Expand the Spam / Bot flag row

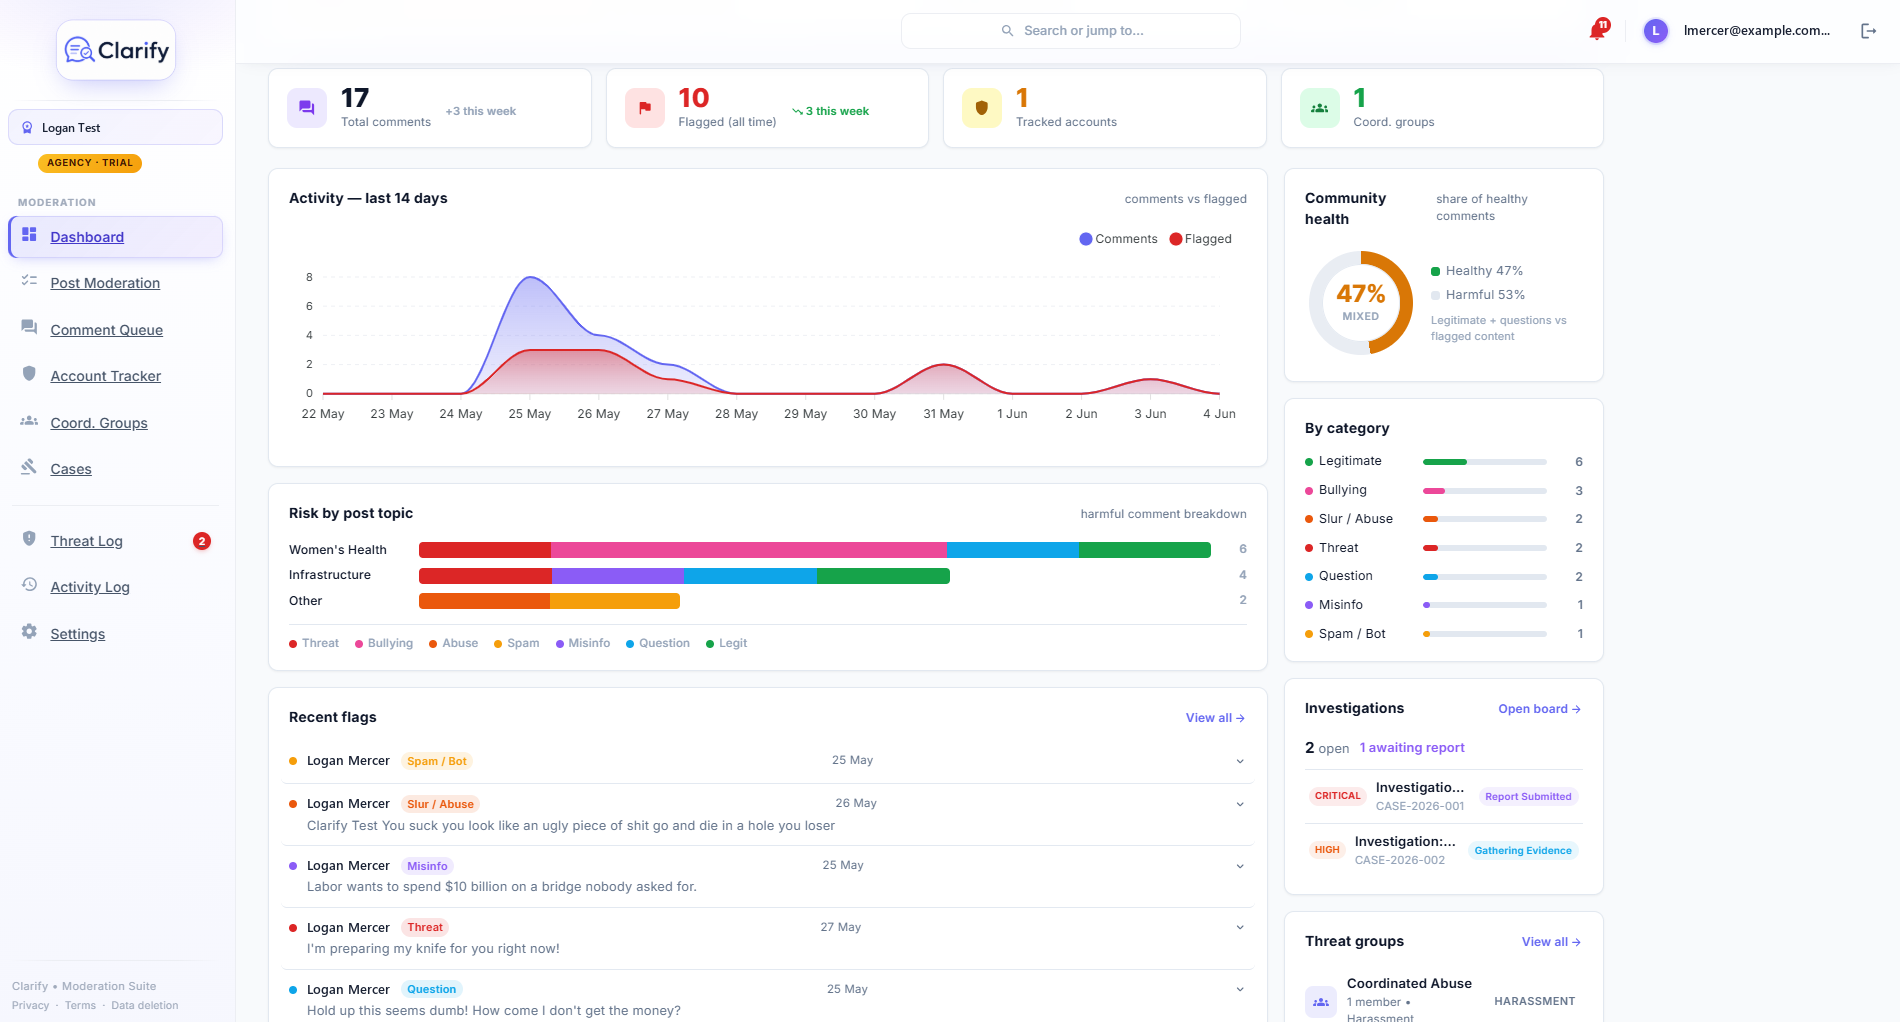768,761
